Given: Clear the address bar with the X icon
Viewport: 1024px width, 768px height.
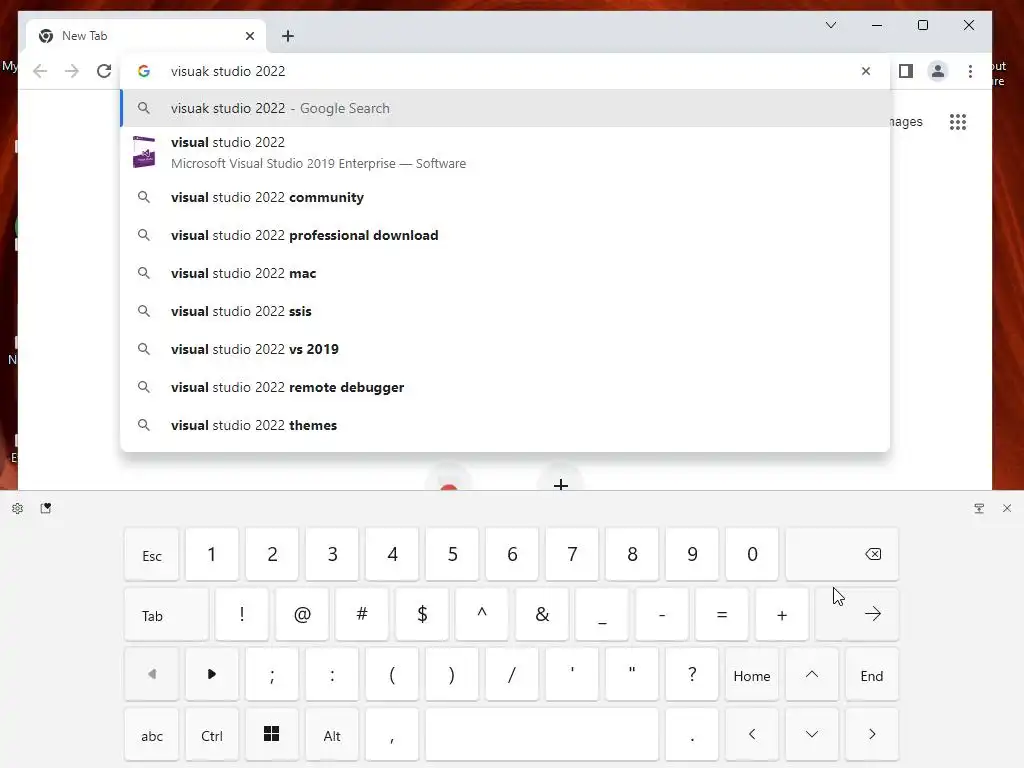Looking at the screenshot, I should [866, 71].
